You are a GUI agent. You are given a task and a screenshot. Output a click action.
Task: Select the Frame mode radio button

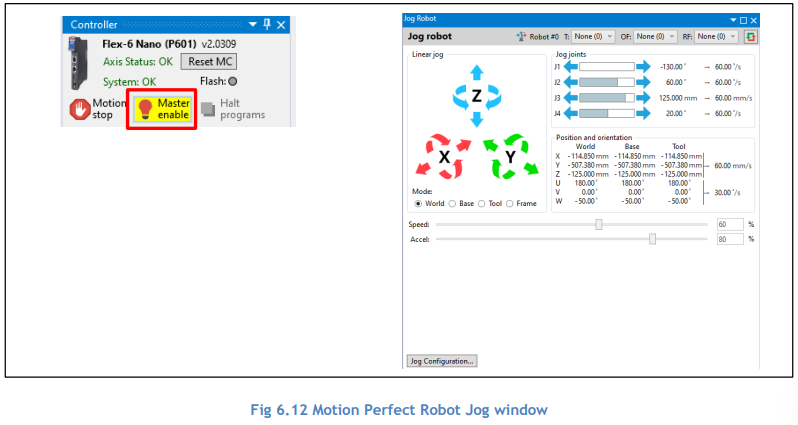[509, 204]
